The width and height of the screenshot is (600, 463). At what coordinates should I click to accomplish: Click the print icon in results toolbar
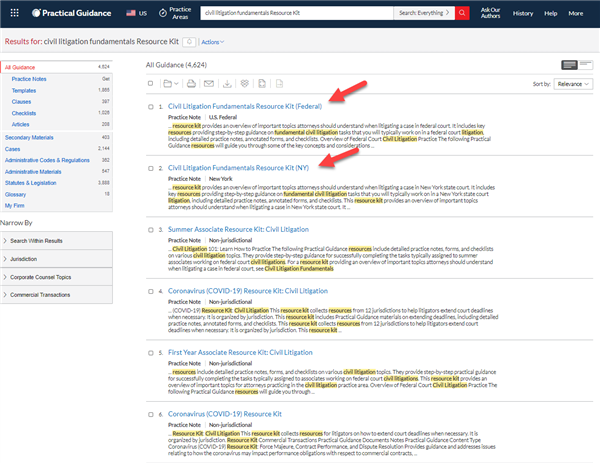pos(191,83)
